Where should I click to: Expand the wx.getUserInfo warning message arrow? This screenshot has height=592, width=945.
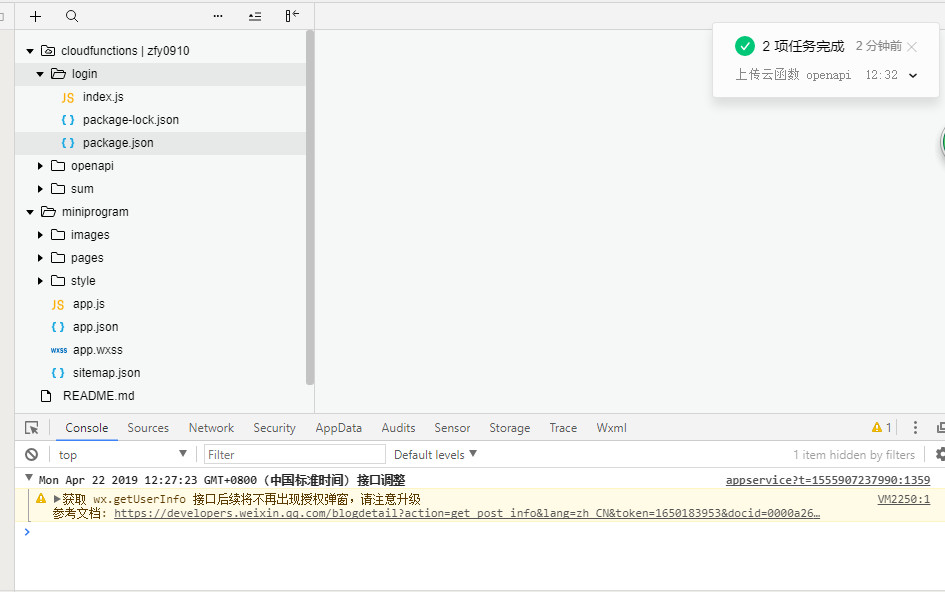[57, 499]
